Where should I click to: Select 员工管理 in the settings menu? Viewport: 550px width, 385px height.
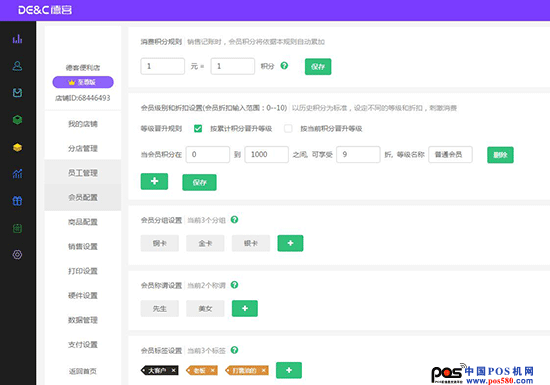[83, 173]
